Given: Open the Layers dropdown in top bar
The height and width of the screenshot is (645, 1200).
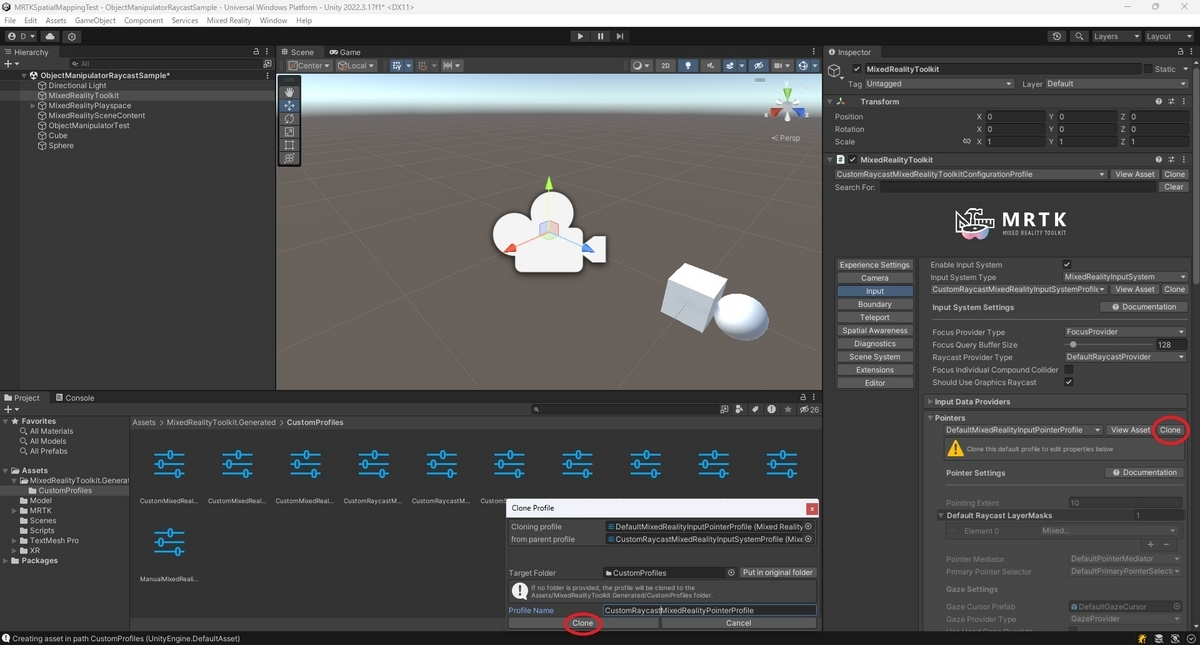Looking at the screenshot, I should point(1115,36).
